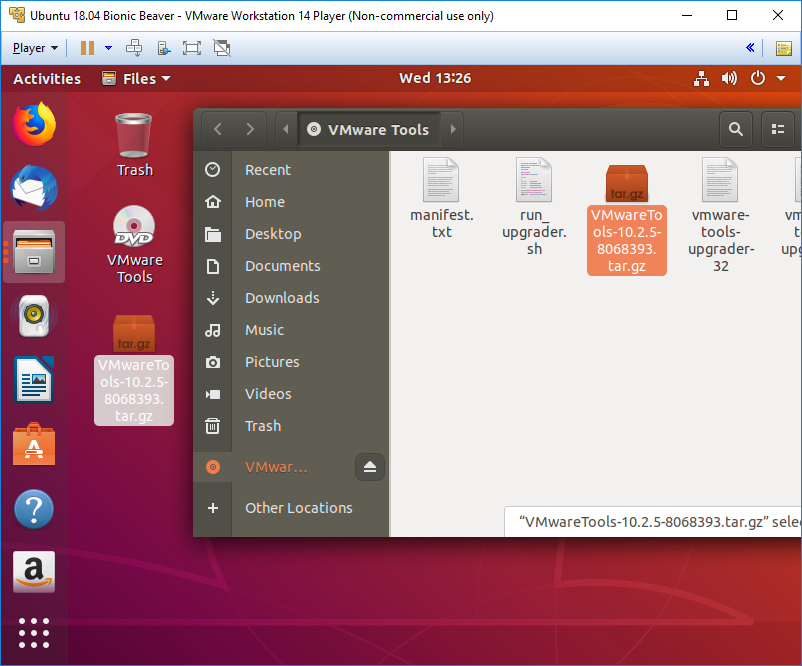Viewport: 802px width, 666px height.
Task: Launch Firefox from the dock
Action: (x=34, y=124)
